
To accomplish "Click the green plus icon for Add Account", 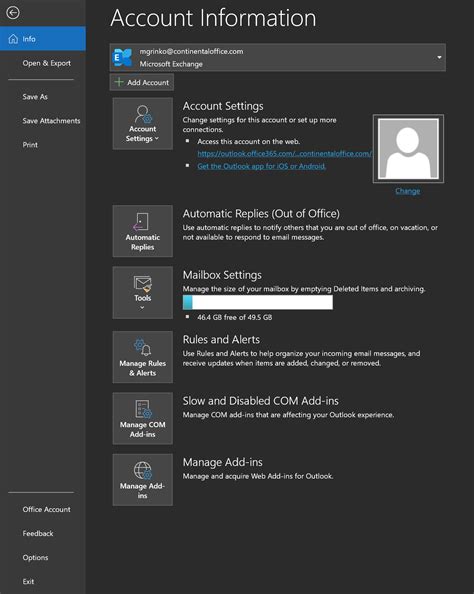I will 119,82.
